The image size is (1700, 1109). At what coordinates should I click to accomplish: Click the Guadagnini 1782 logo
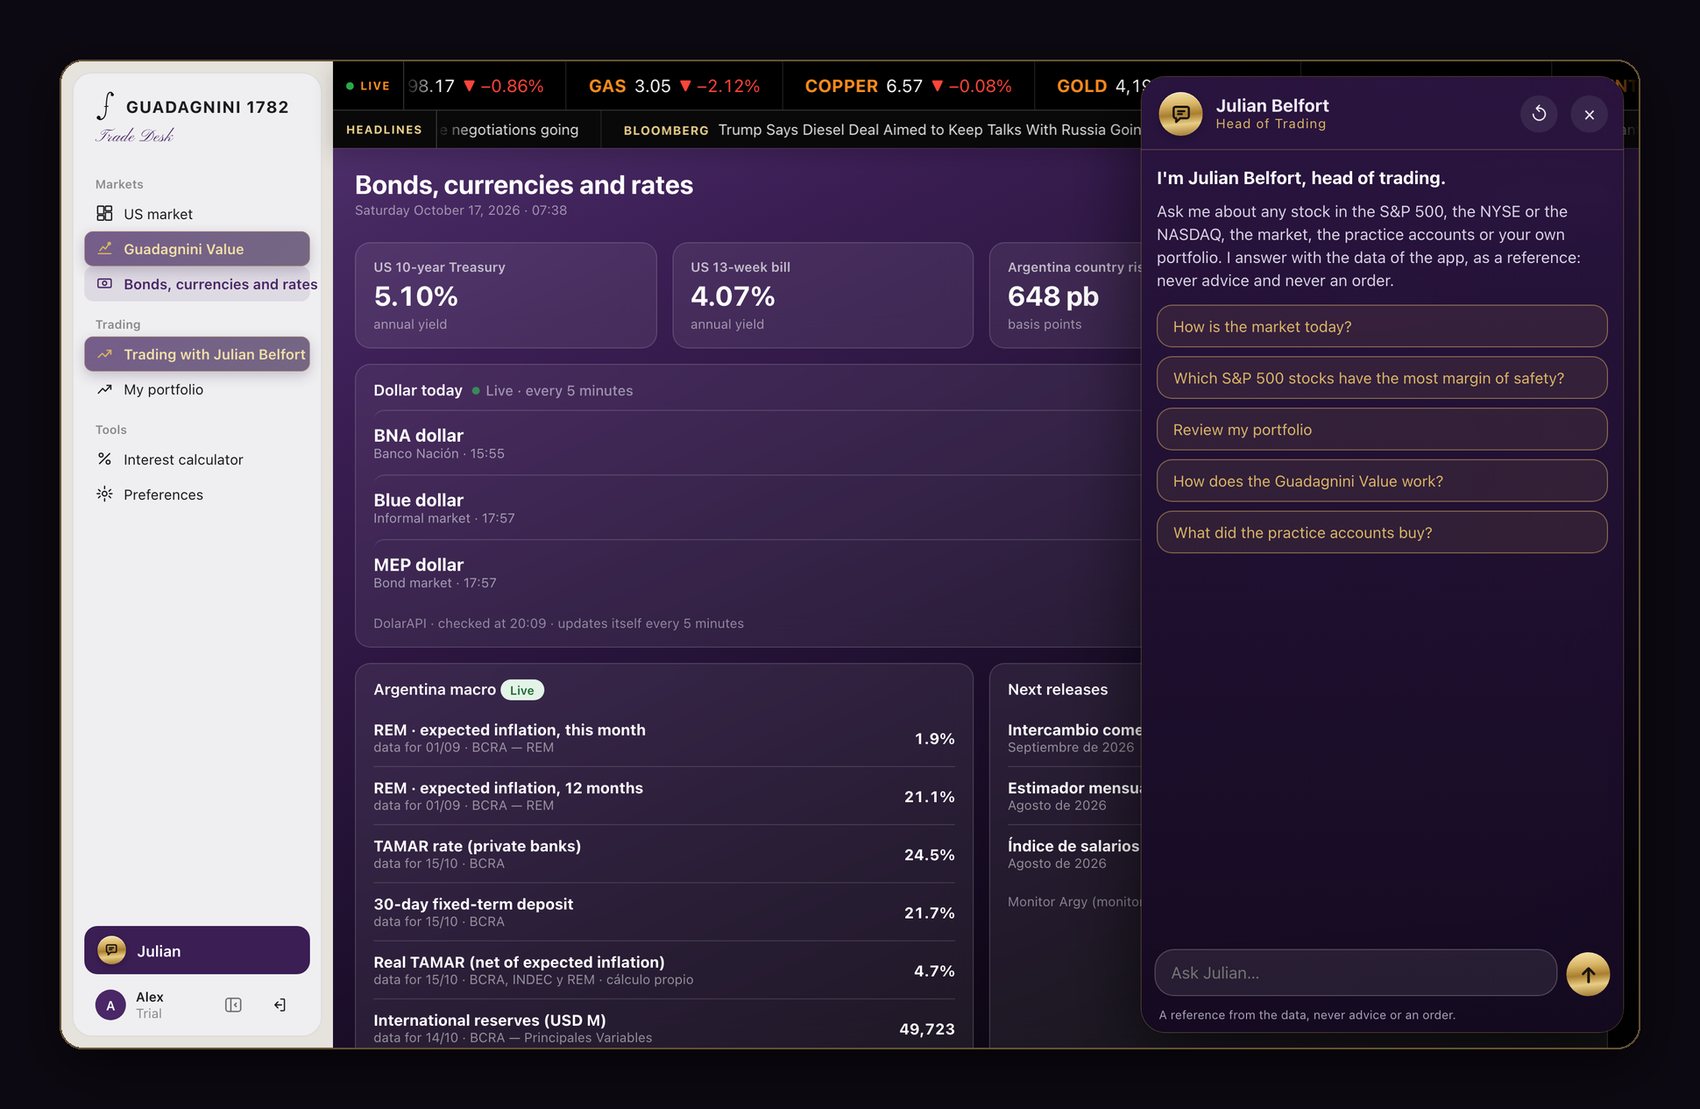[x=192, y=118]
